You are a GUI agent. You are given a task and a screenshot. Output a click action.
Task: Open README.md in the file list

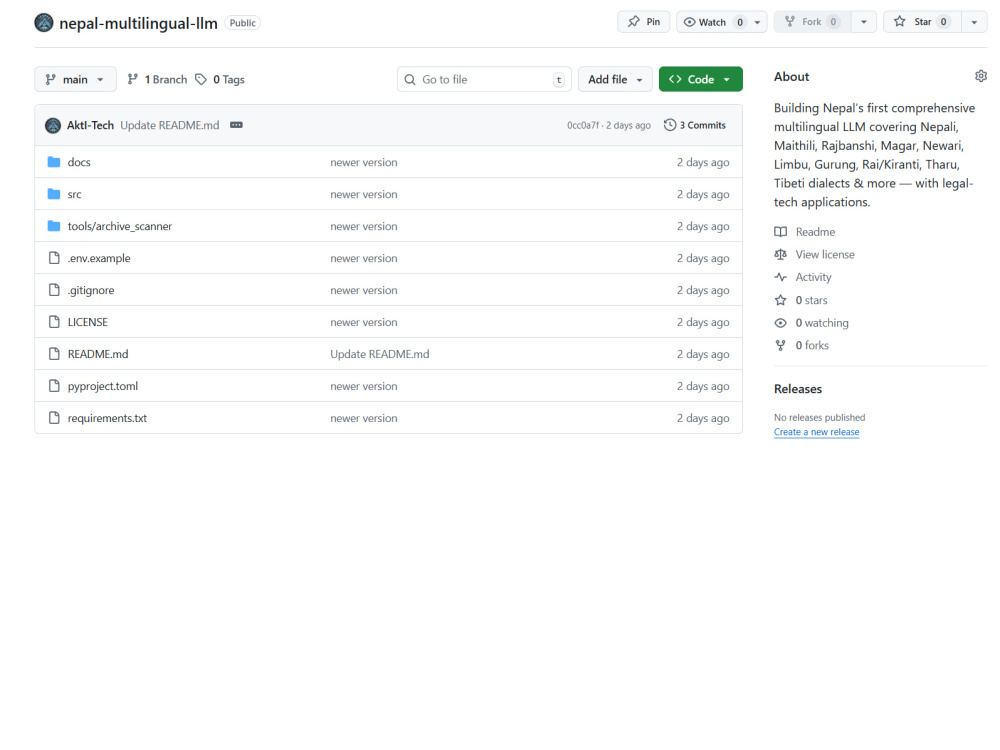click(98, 354)
